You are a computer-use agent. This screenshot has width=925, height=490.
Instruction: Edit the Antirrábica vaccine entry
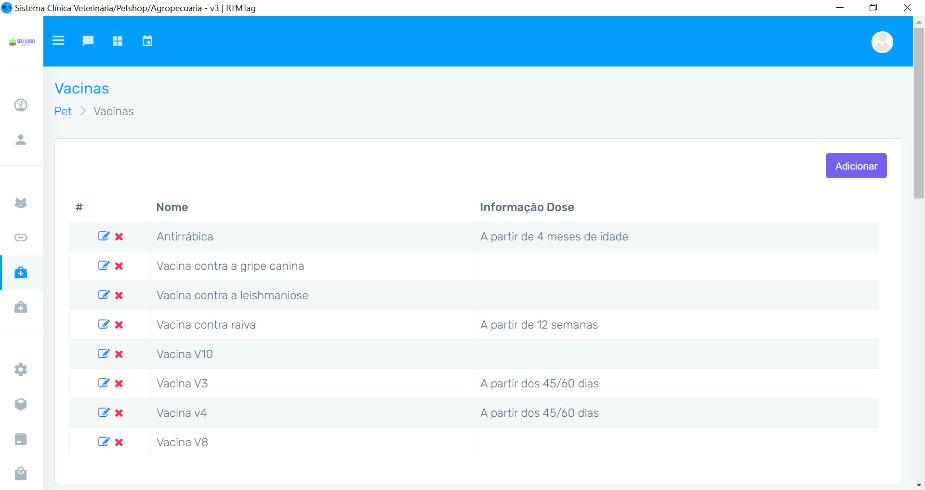[x=103, y=237]
